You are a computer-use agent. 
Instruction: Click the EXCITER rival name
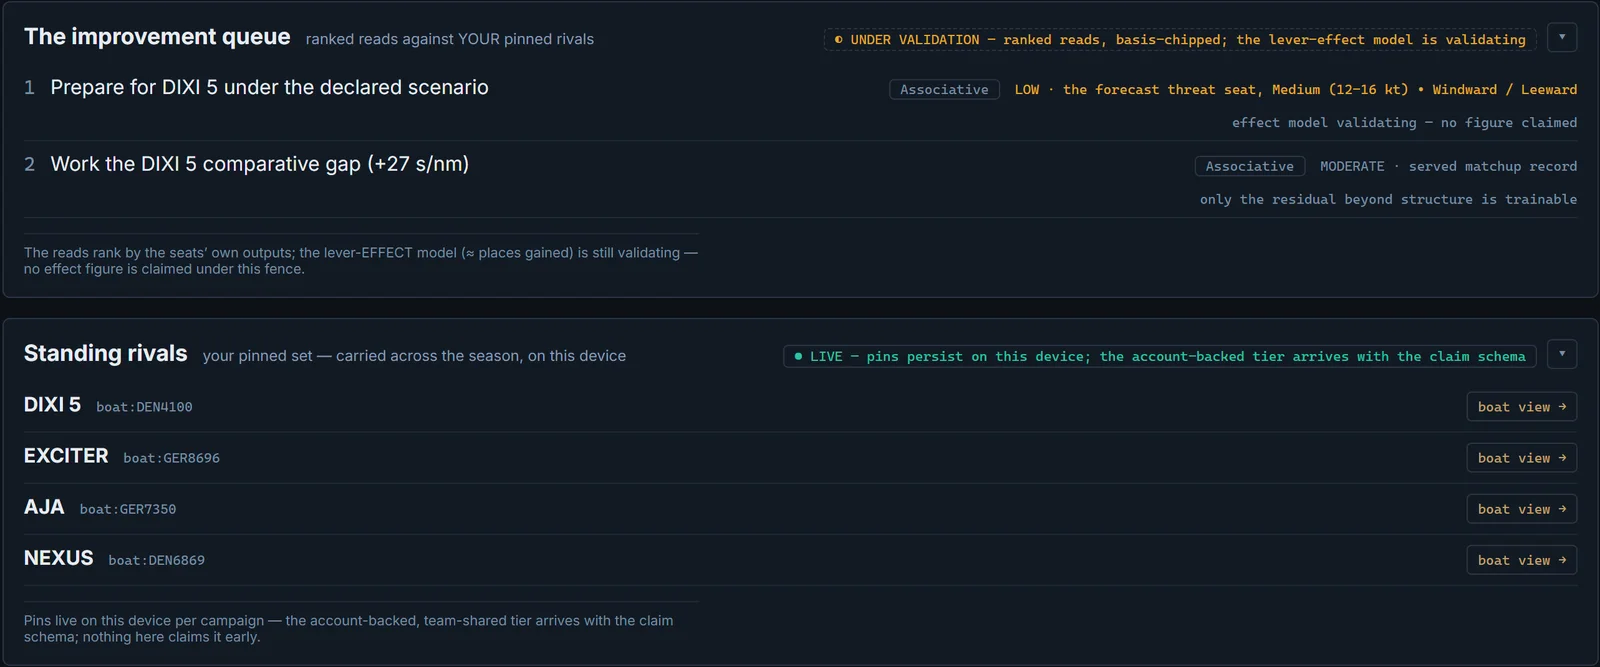(66, 456)
